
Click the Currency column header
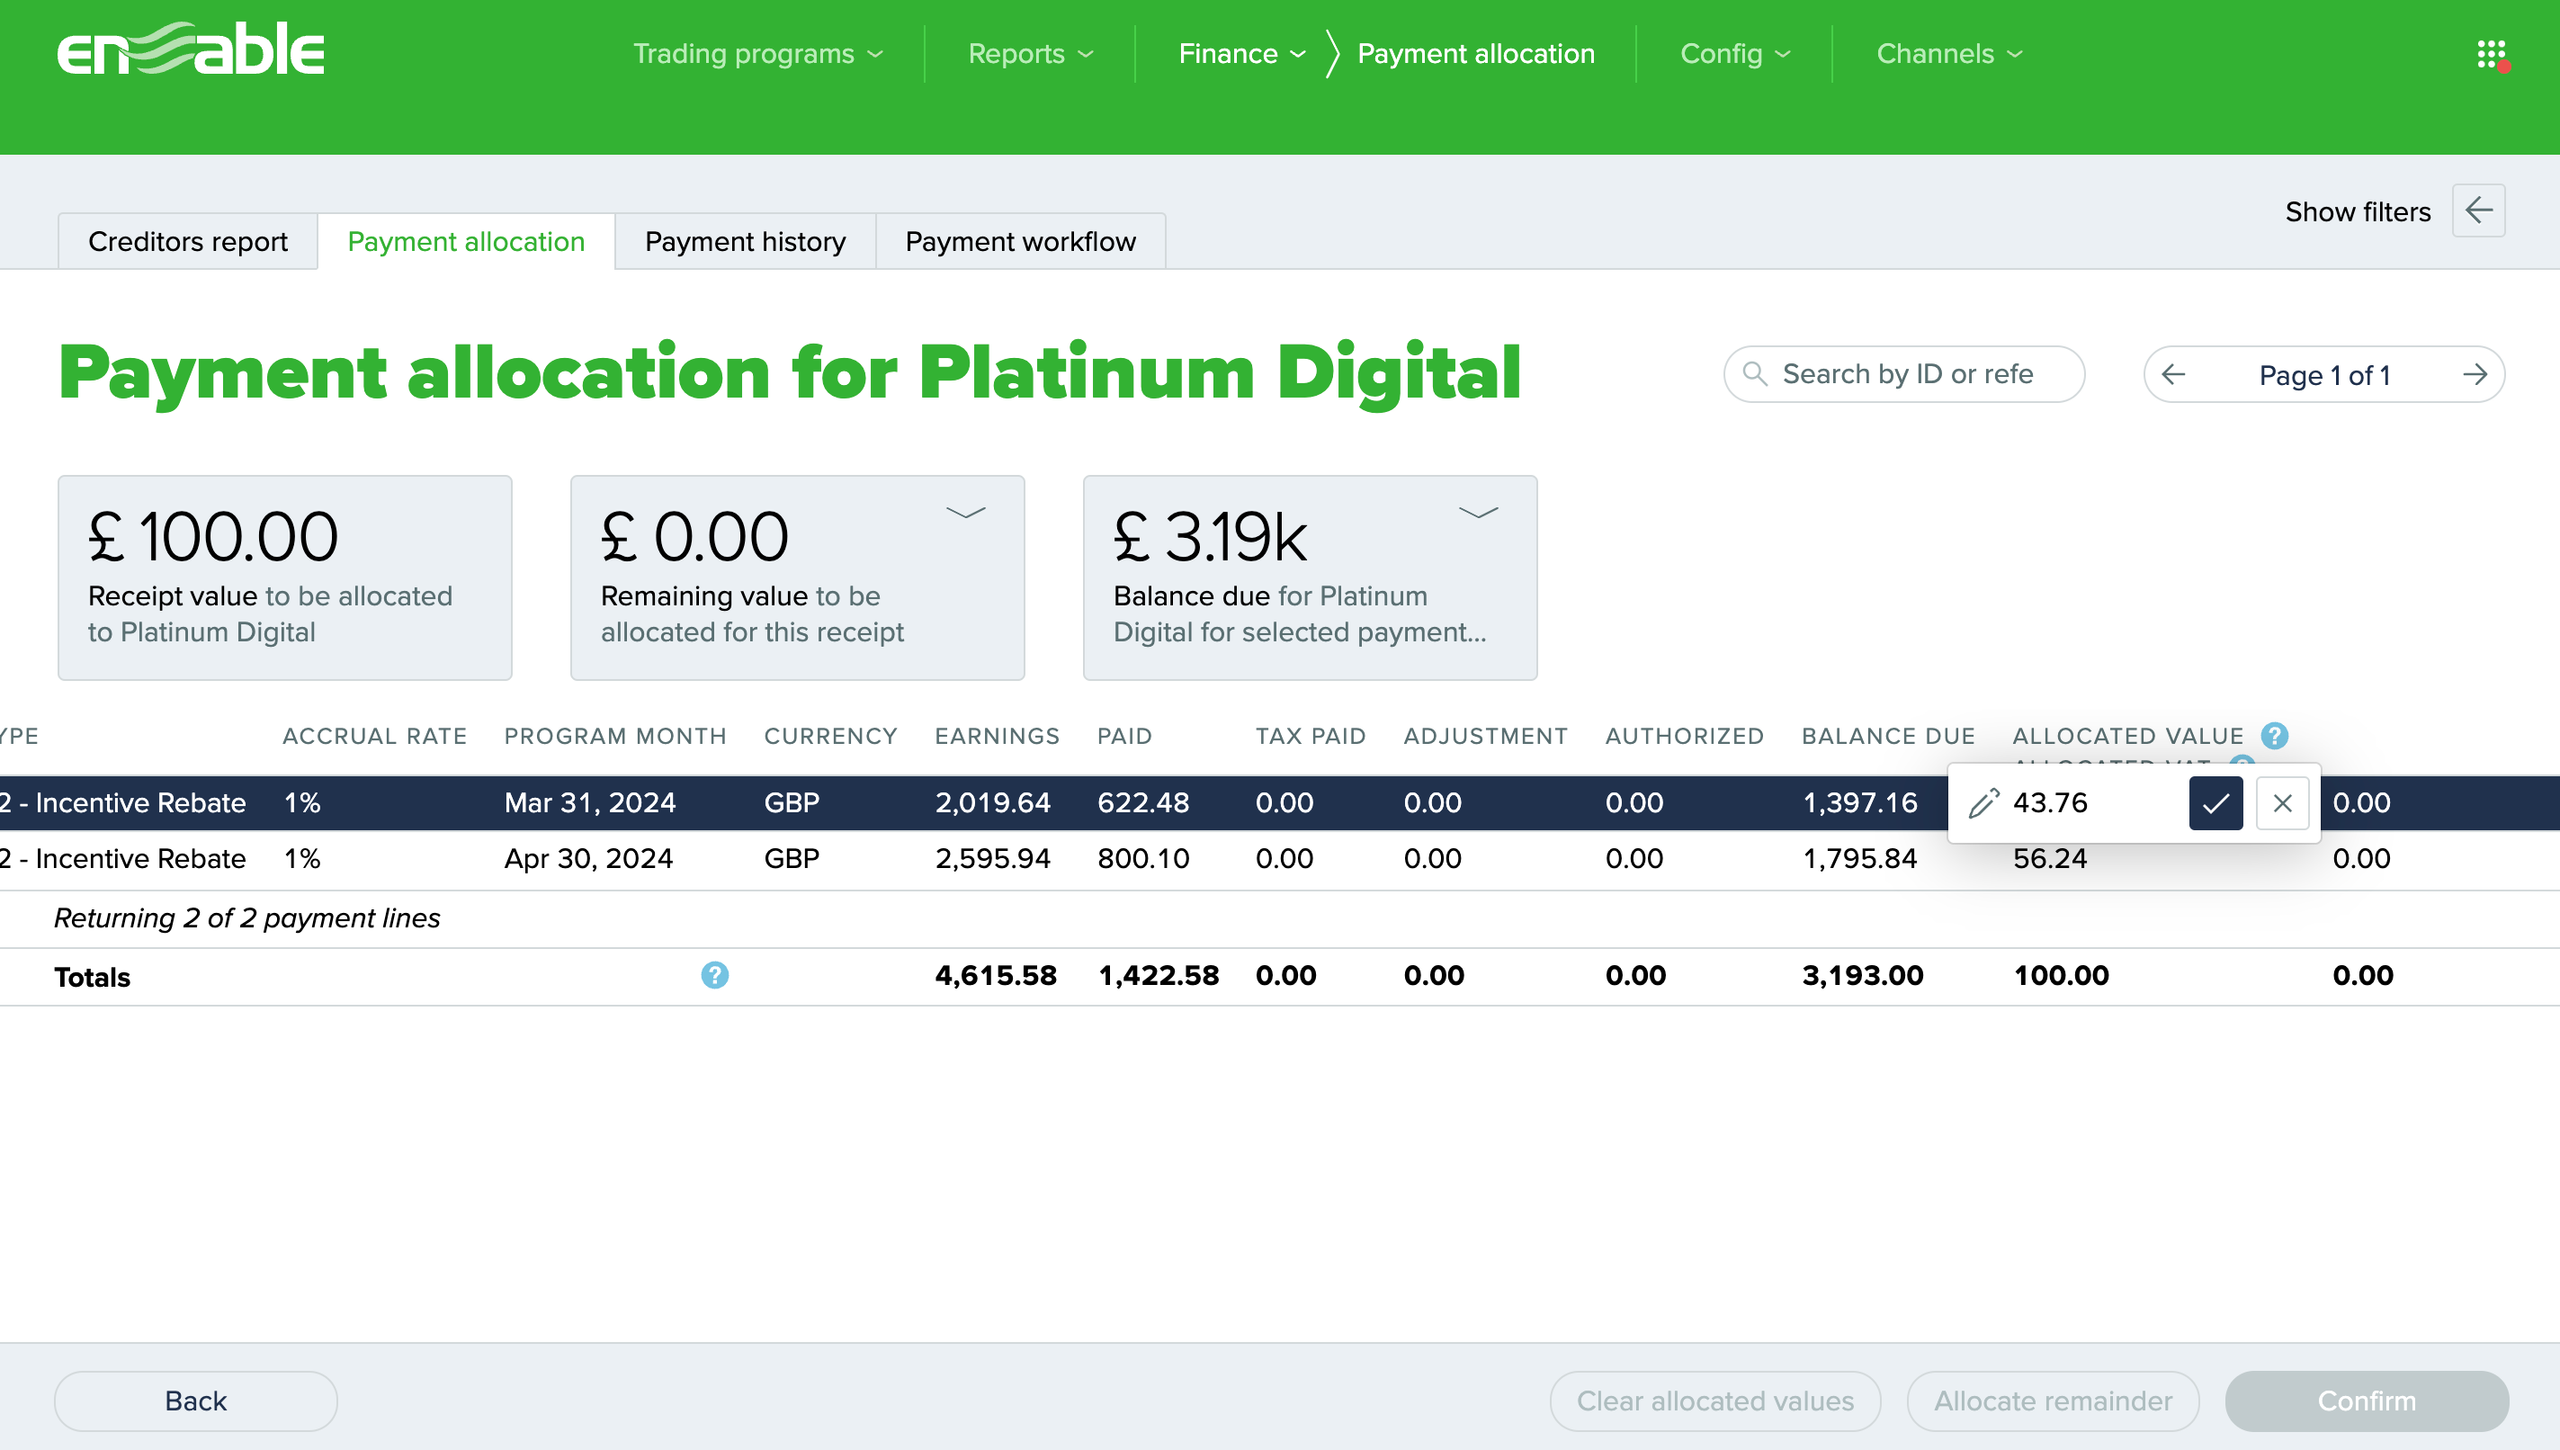pos(830,736)
